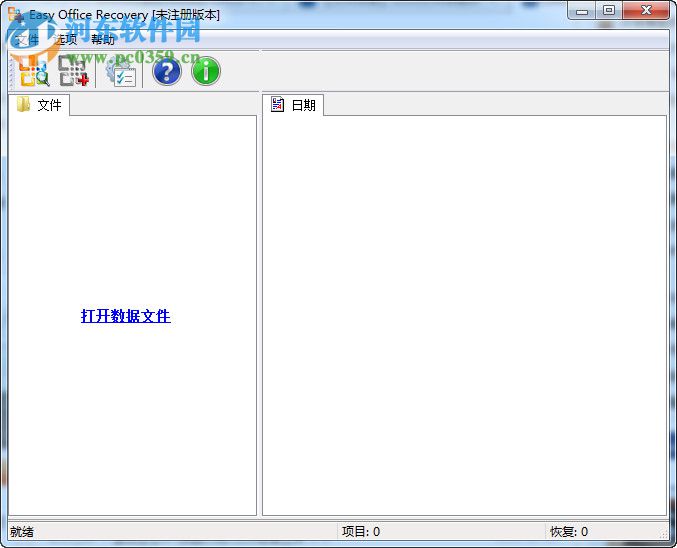
Task: Click the green info about icon
Action: (206, 71)
